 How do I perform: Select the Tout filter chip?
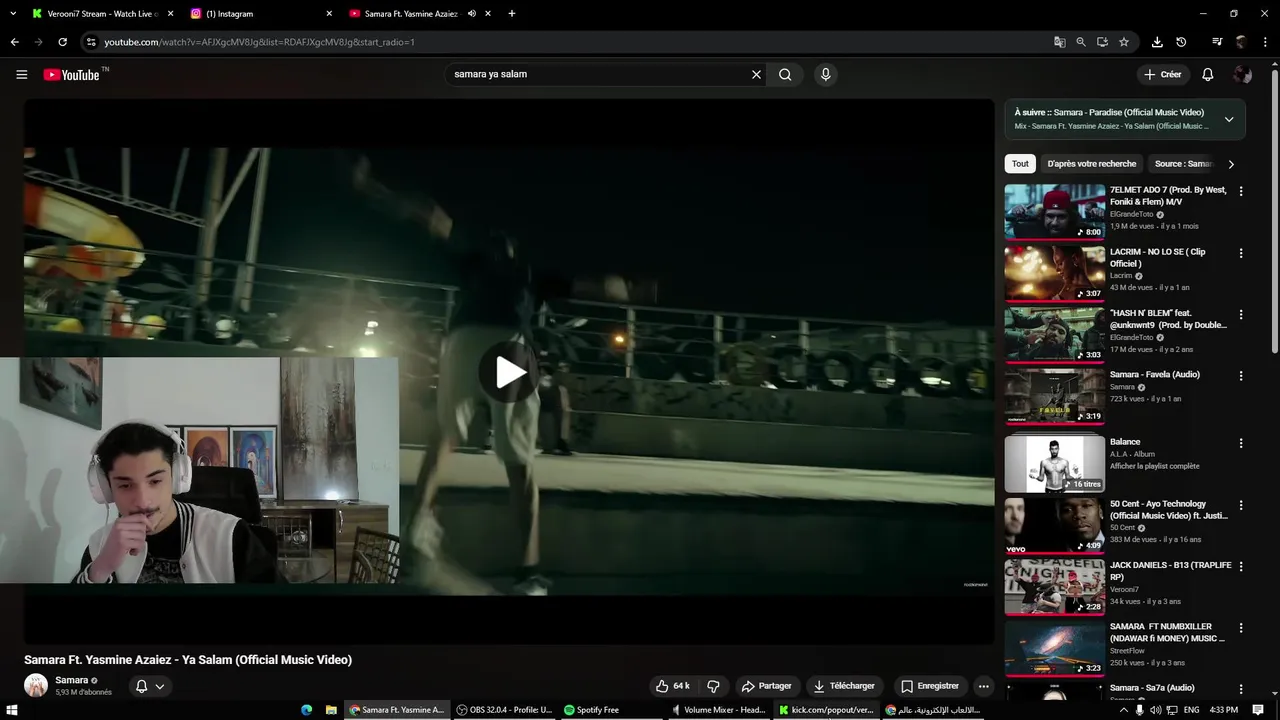(x=1020, y=164)
